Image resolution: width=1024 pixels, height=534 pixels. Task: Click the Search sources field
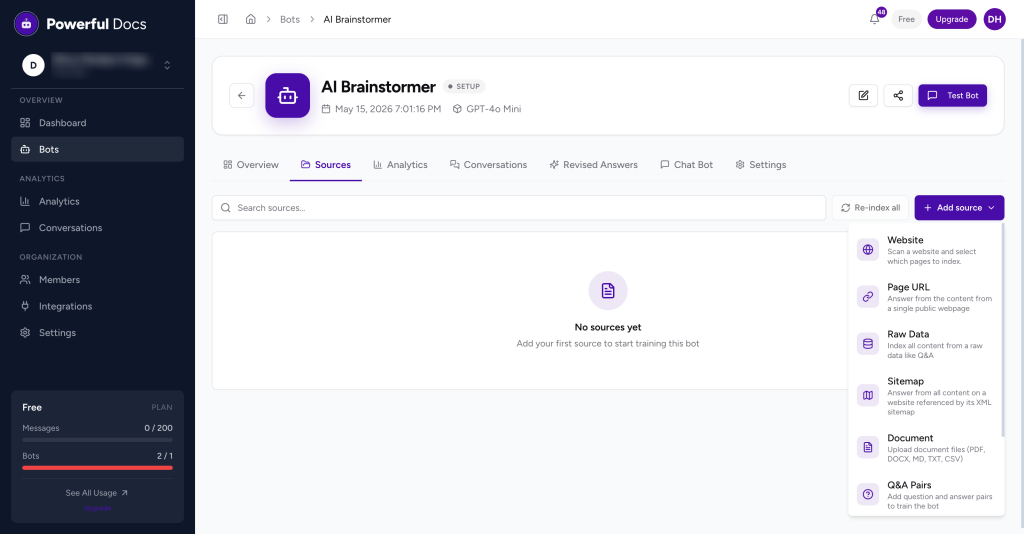[519, 208]
